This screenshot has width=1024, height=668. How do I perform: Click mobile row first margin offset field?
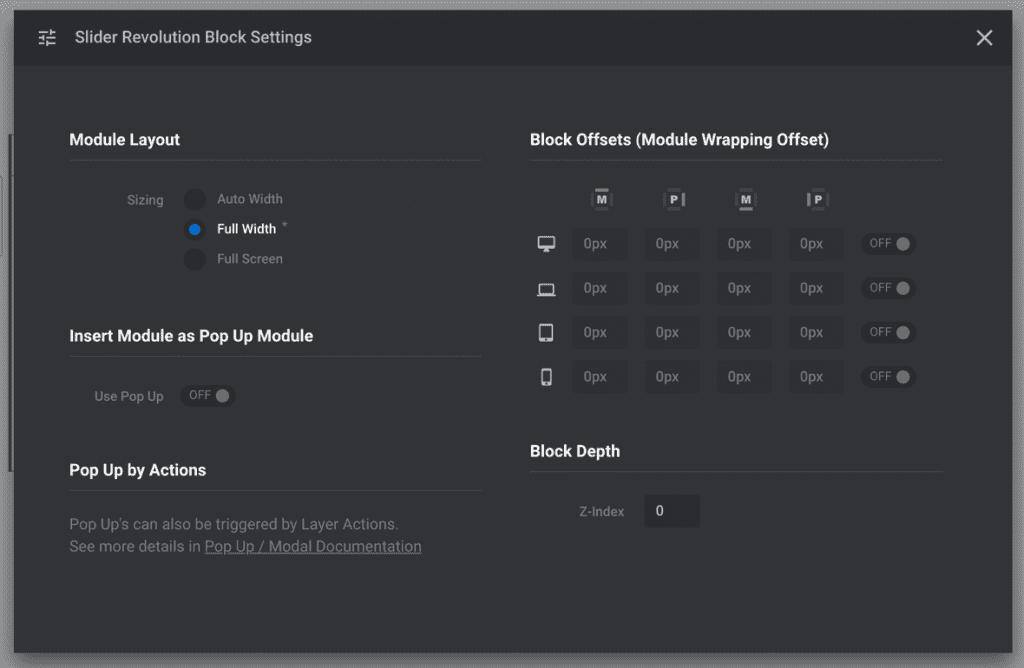pos(600,377)
